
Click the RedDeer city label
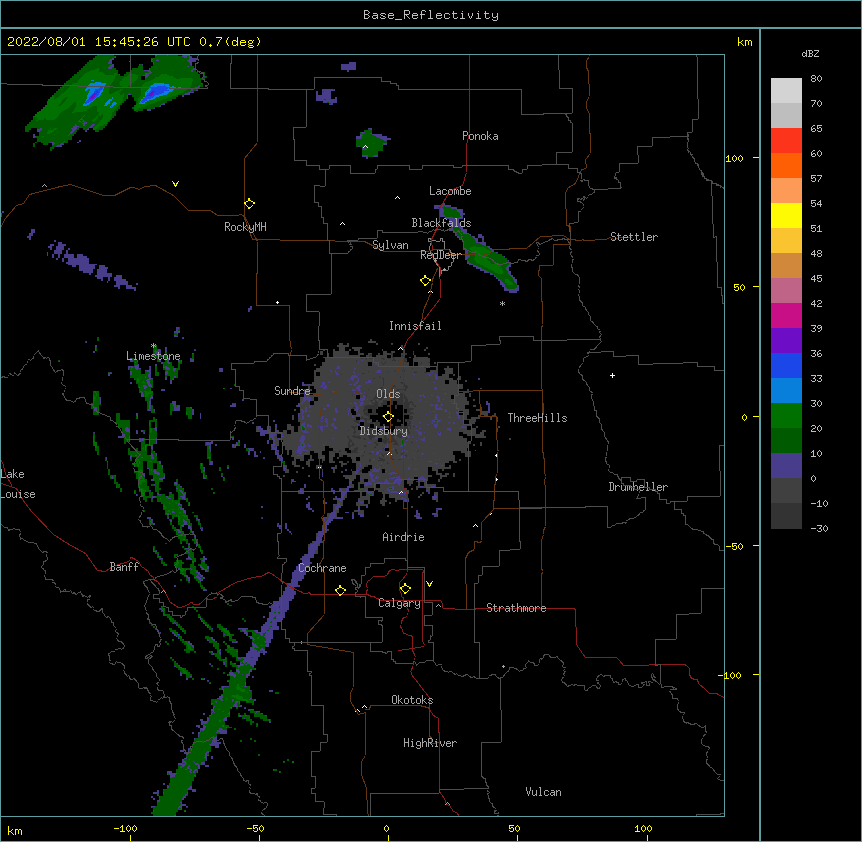coord(440,255)
